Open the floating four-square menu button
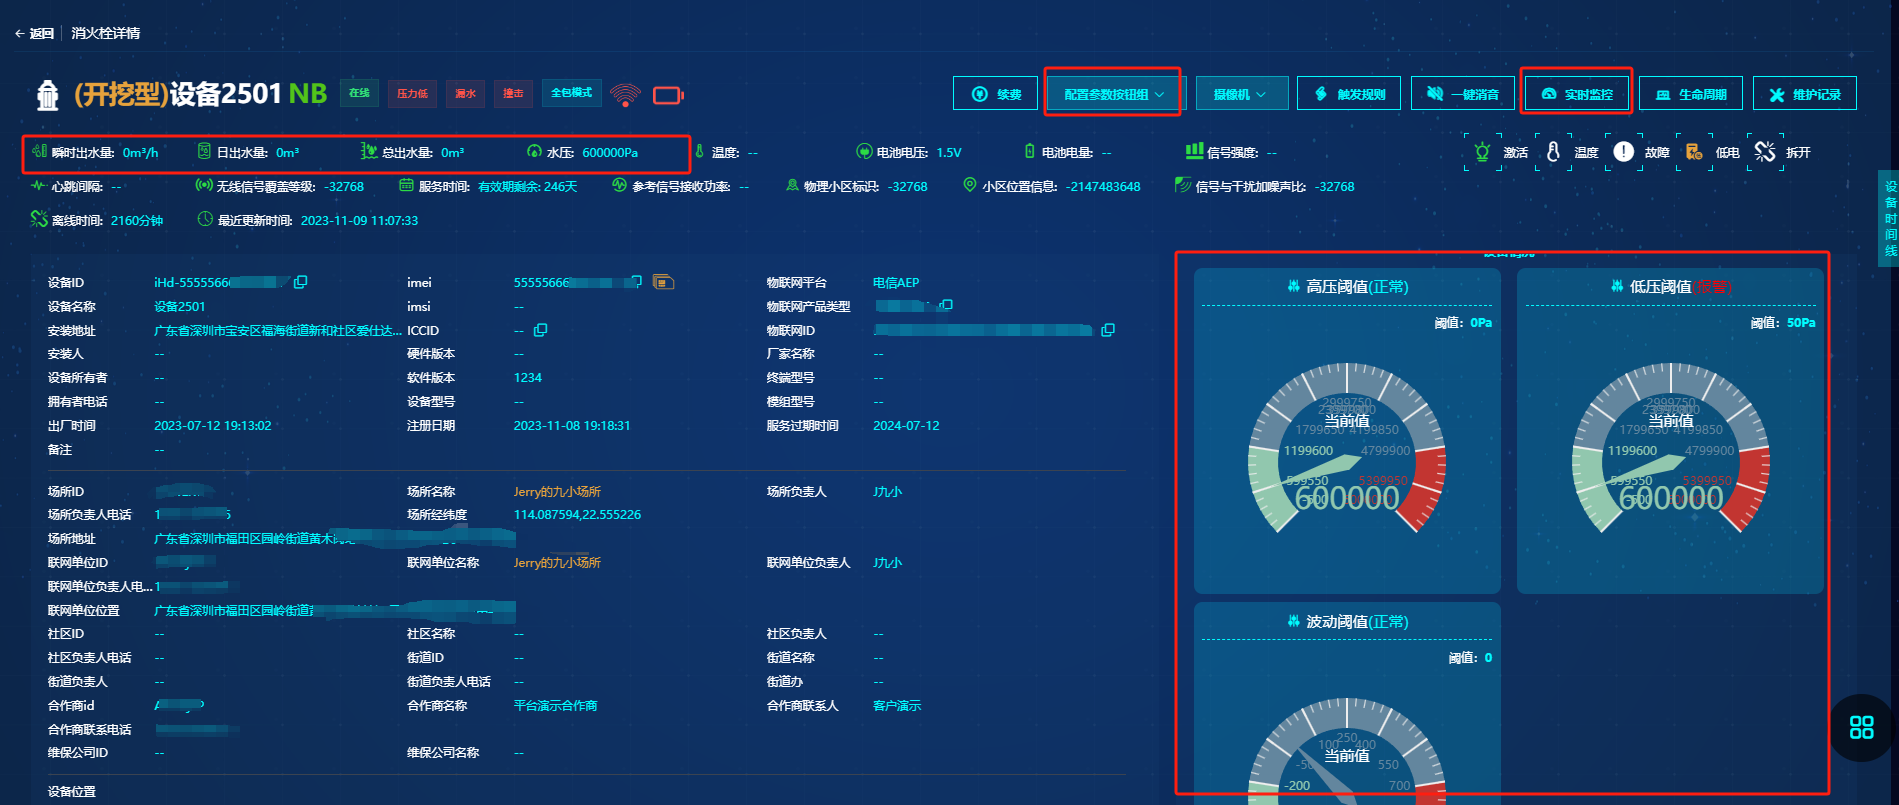The width and height of the screenshot is (1899, 805). coord(1862,728)
